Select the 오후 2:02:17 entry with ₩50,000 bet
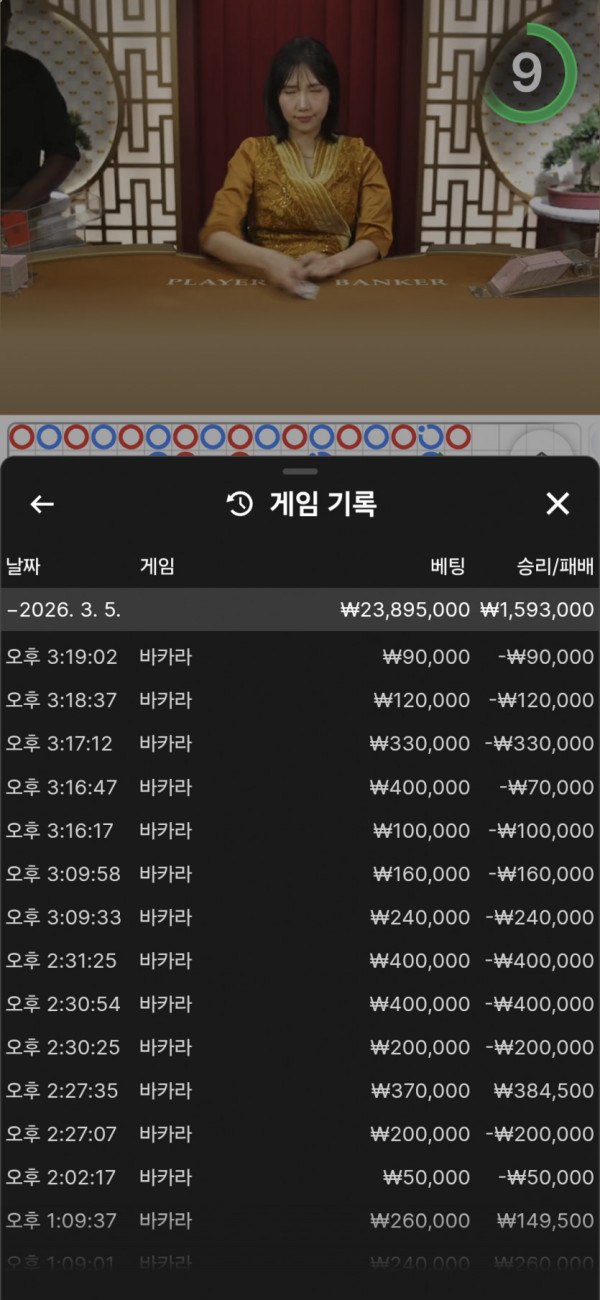This screenshot has width=600, height=1300. tap(300, 1178)
